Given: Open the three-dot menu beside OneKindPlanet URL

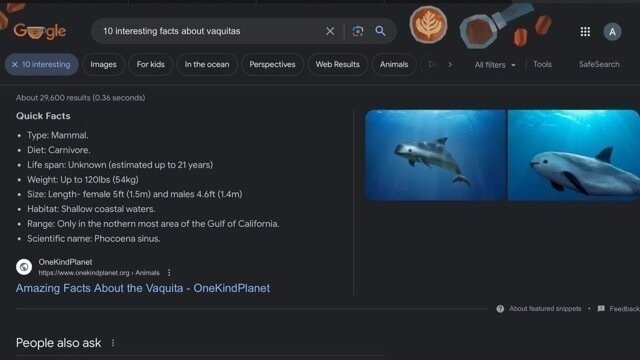Looking at the screenshot, I should tap(169, 273).
